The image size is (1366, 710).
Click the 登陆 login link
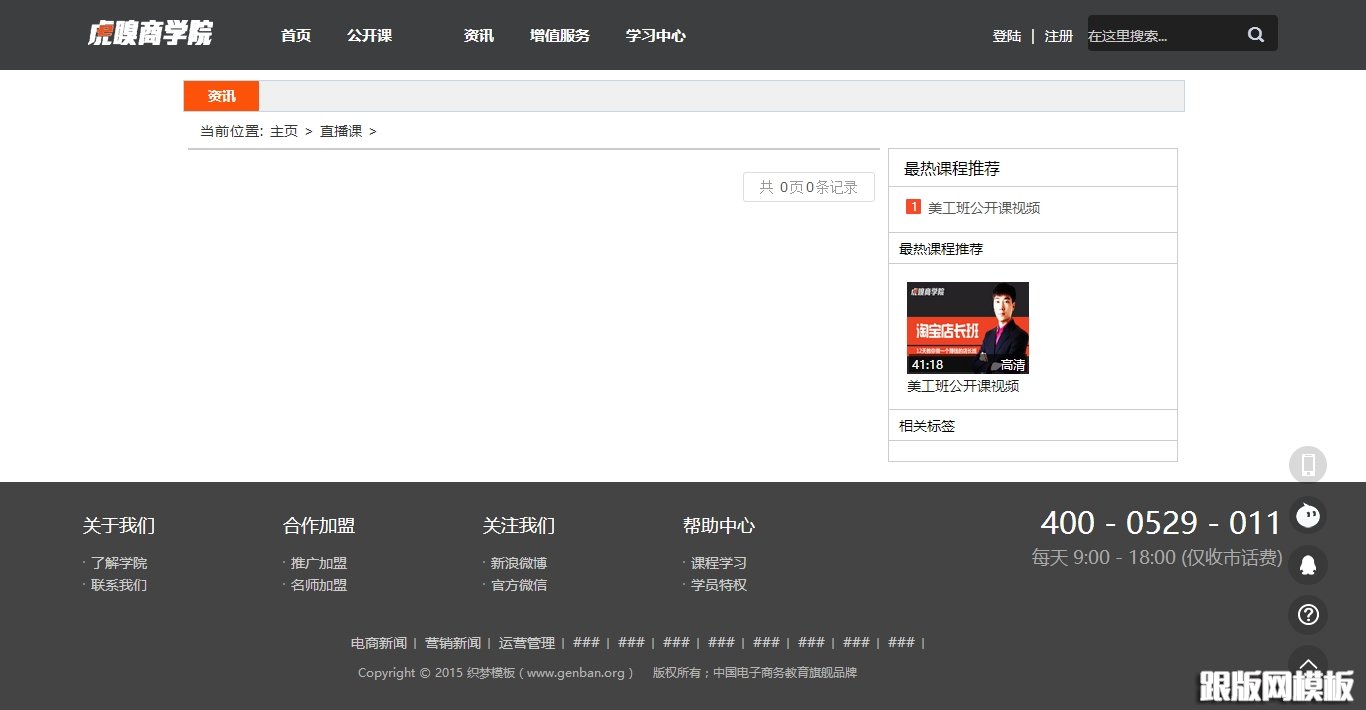[x=1006, y=35]
